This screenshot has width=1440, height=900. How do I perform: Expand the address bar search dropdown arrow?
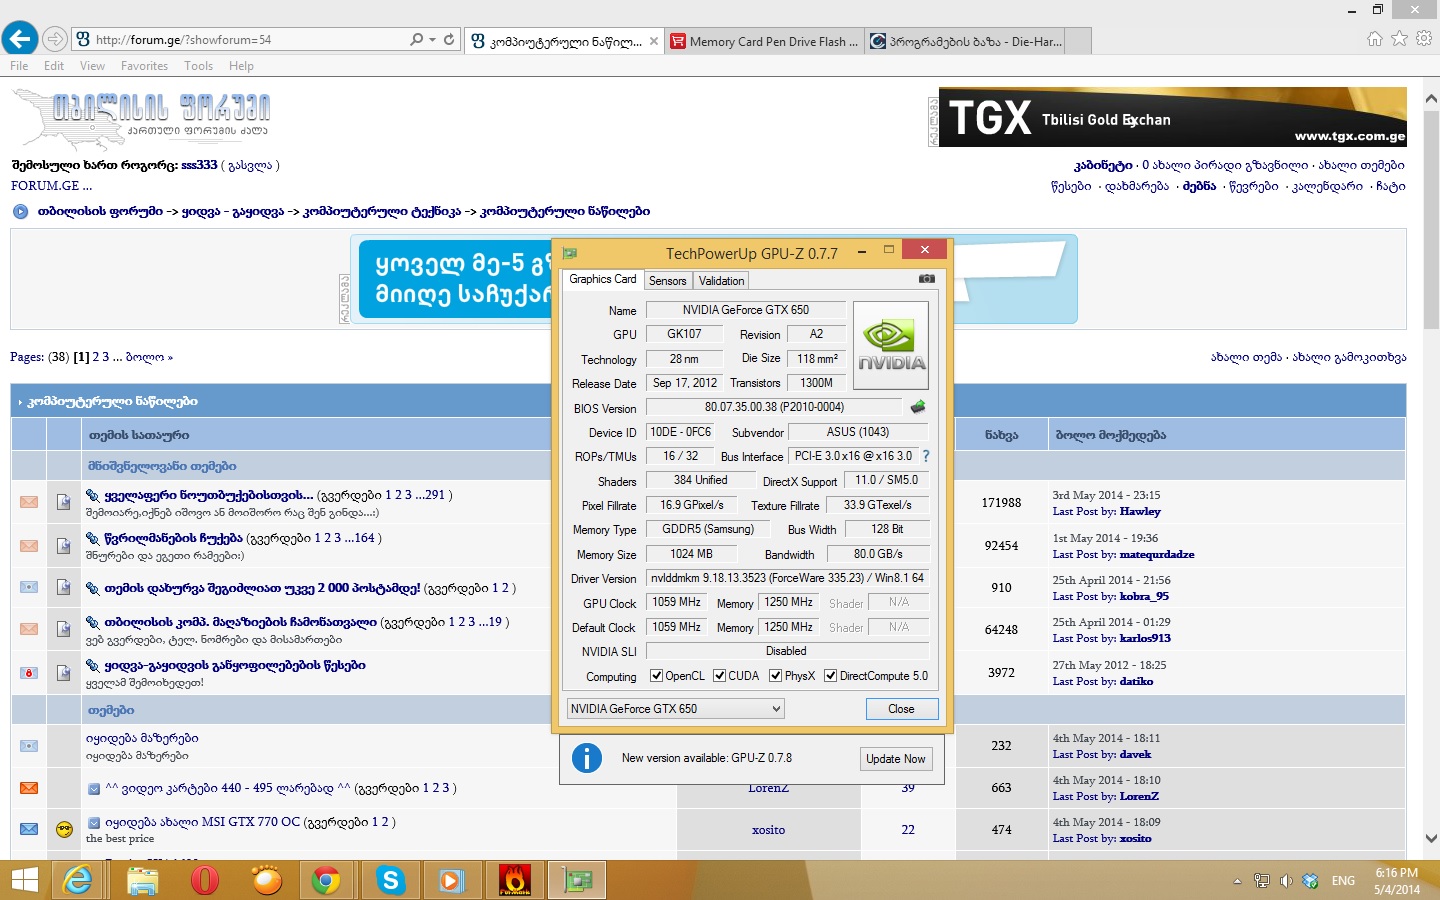(x=432, y=40)
